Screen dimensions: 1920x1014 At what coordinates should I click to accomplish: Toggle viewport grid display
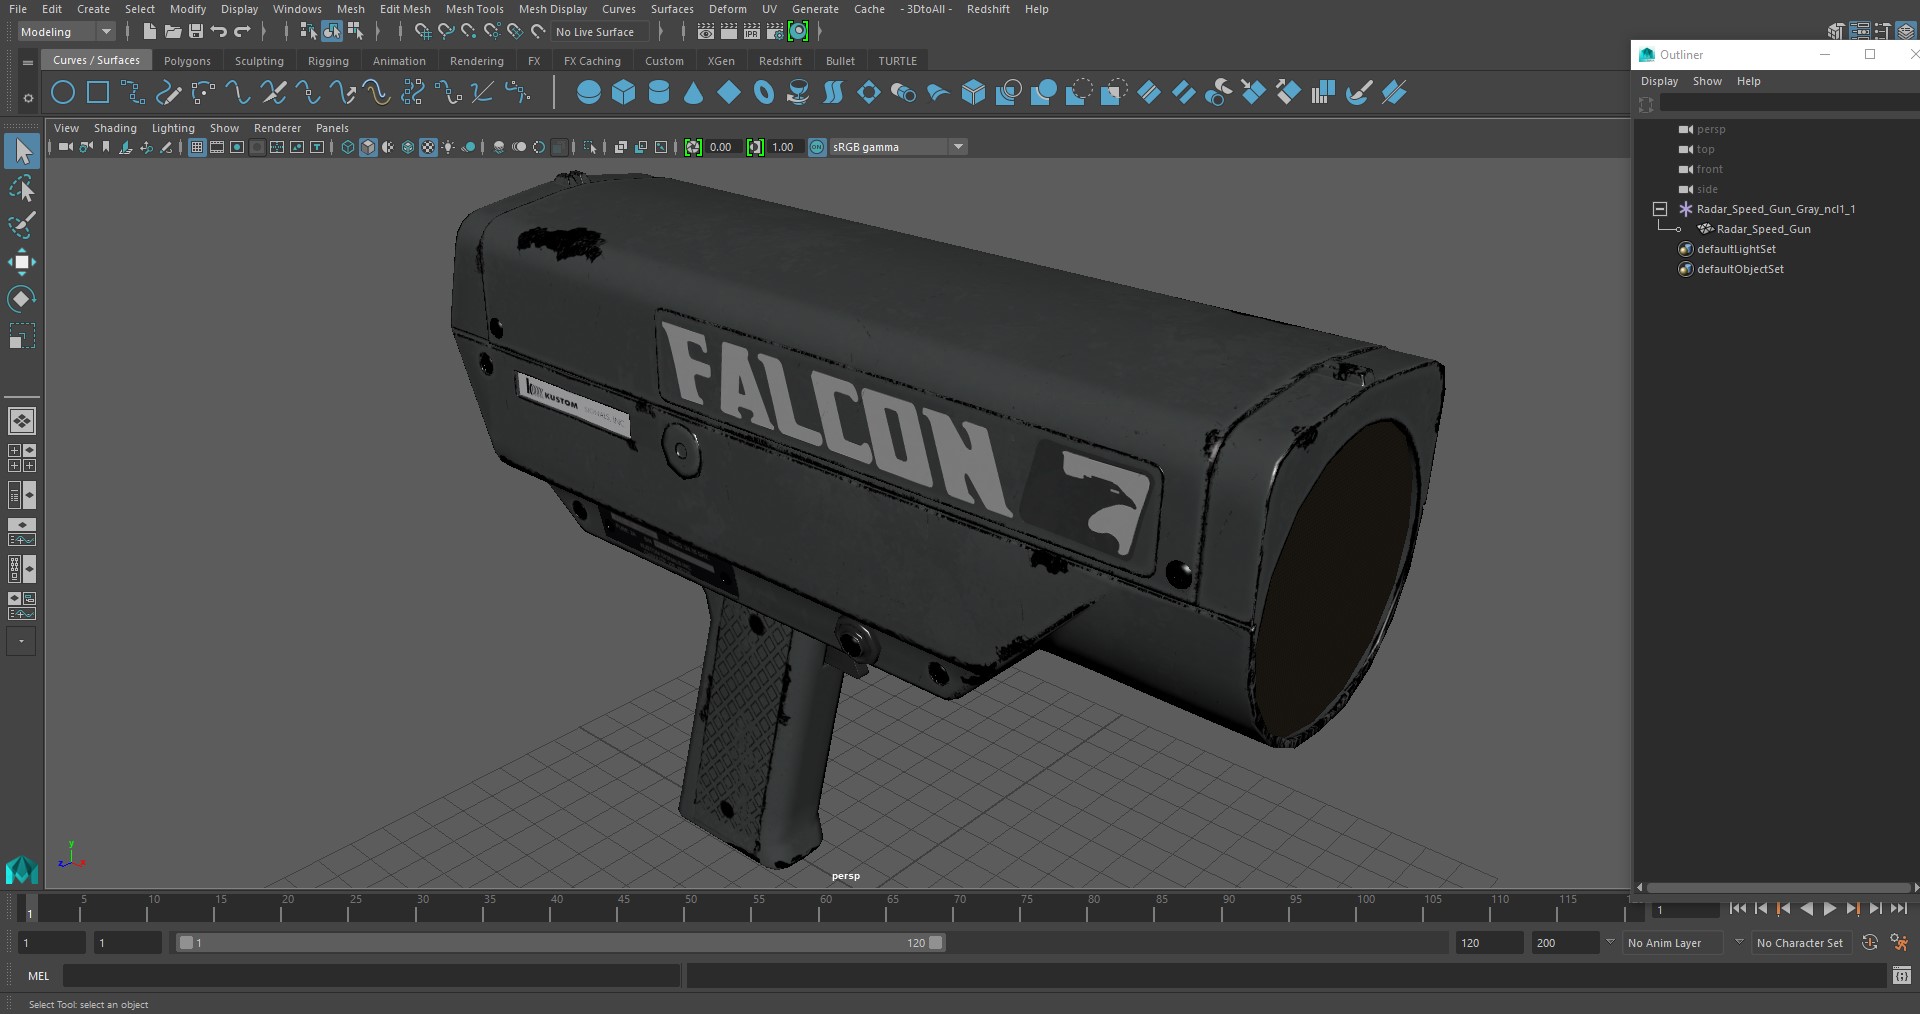197,147
